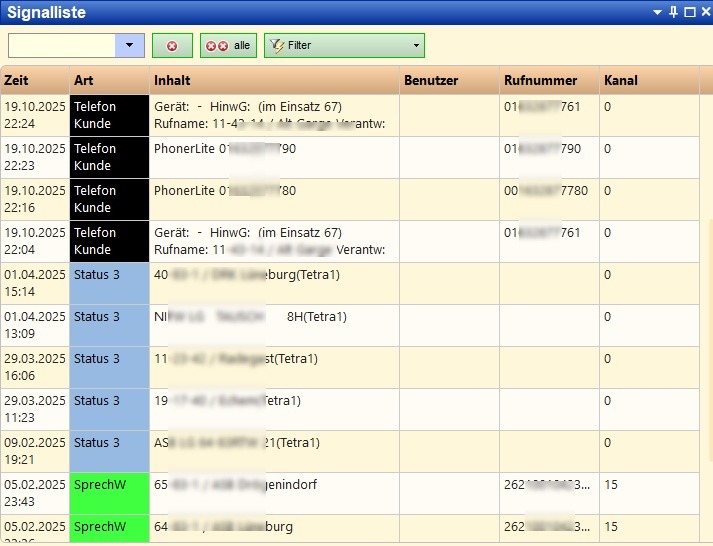Image resolution: width=713 pixels, height=546 pixels.
Task: Sort by the Zeit column header
Action: 34,81
